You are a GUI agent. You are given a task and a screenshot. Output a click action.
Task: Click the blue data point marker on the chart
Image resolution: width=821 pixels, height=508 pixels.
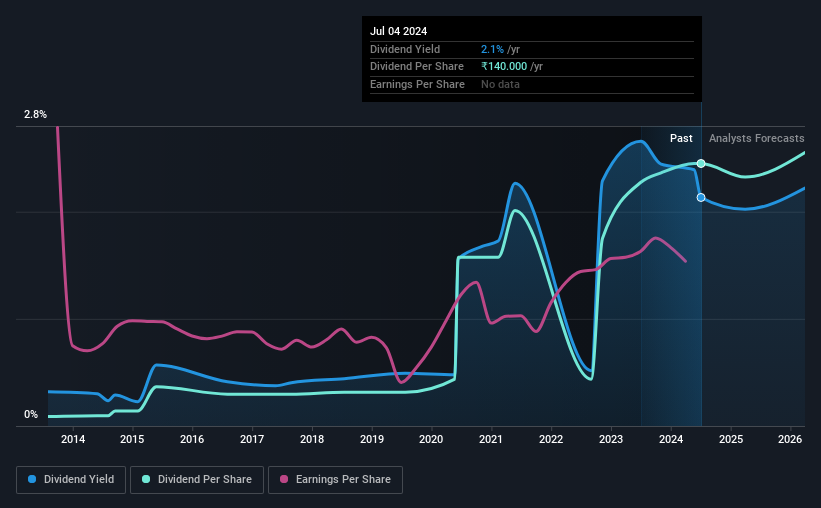pos(701,197)
